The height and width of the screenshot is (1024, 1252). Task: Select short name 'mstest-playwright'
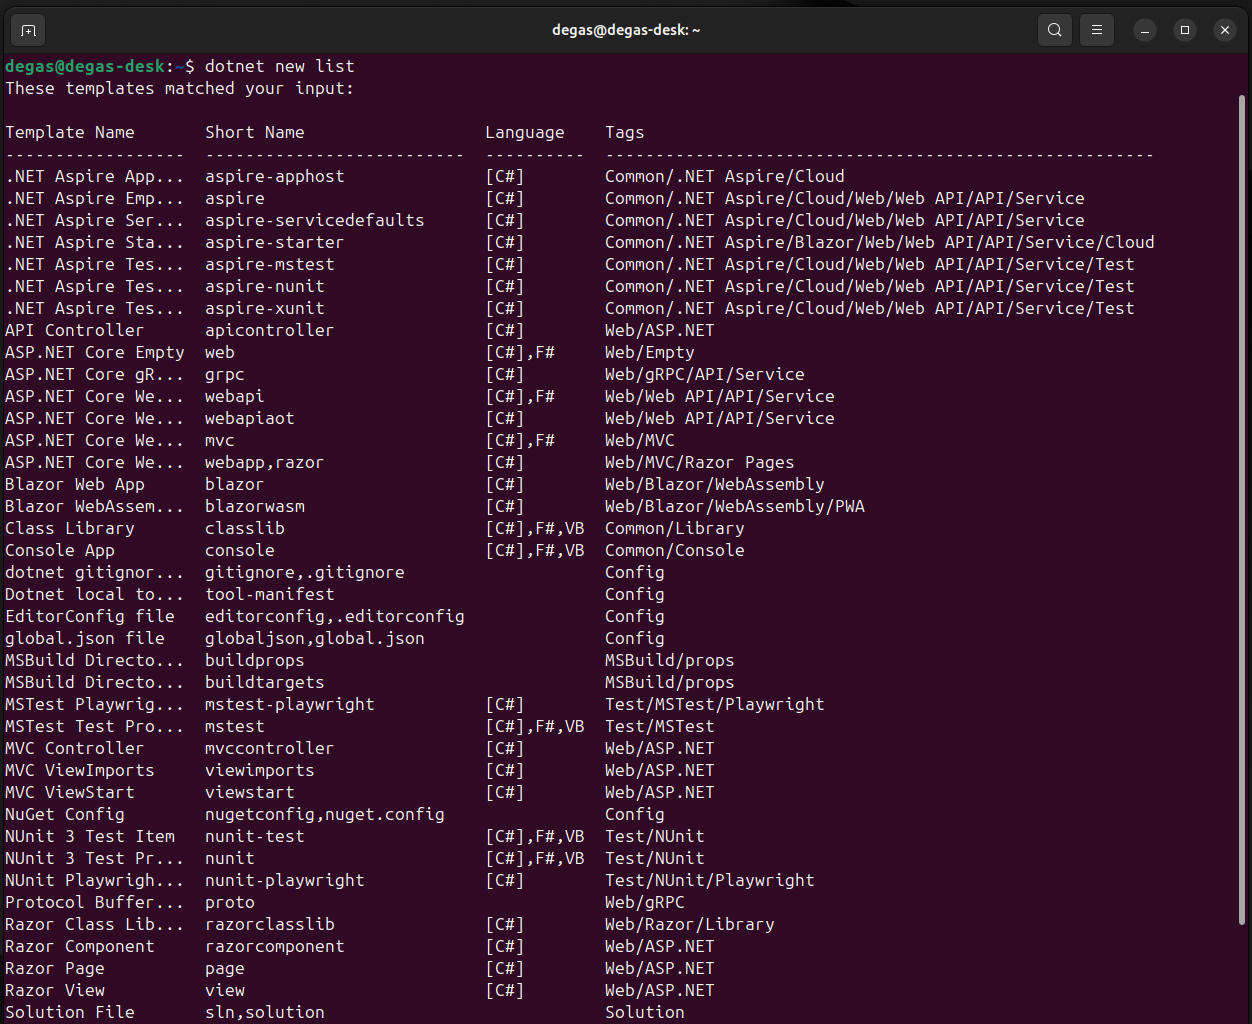pos(290,704)
